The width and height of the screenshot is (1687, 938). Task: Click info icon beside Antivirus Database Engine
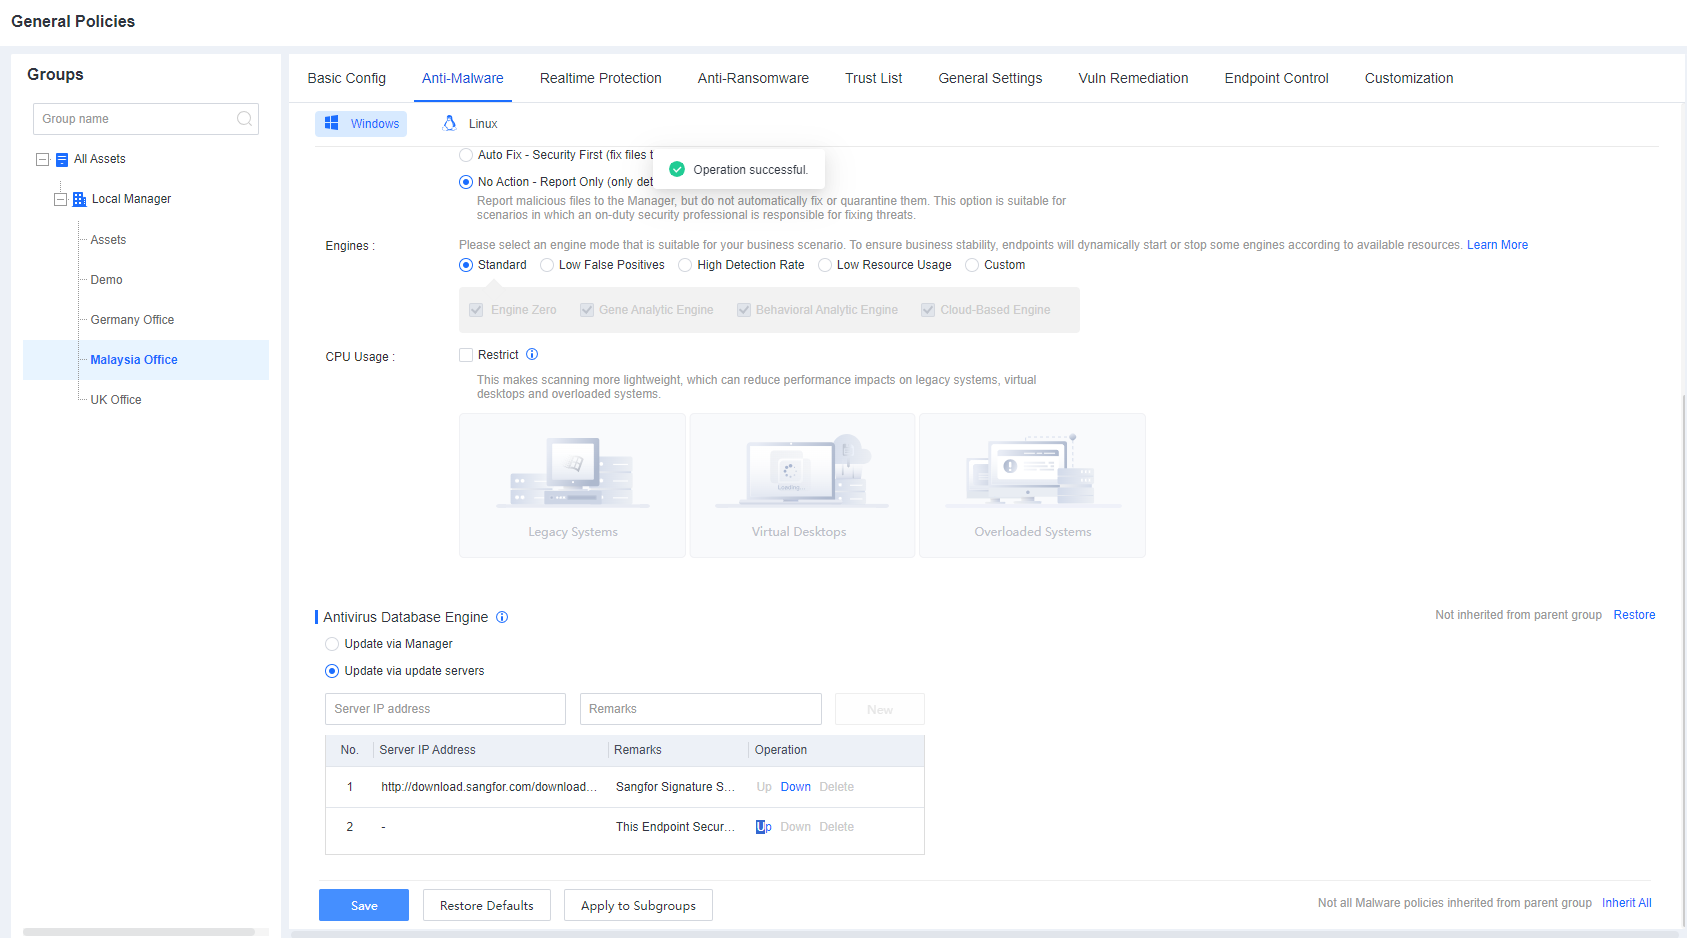coord(502,617)
